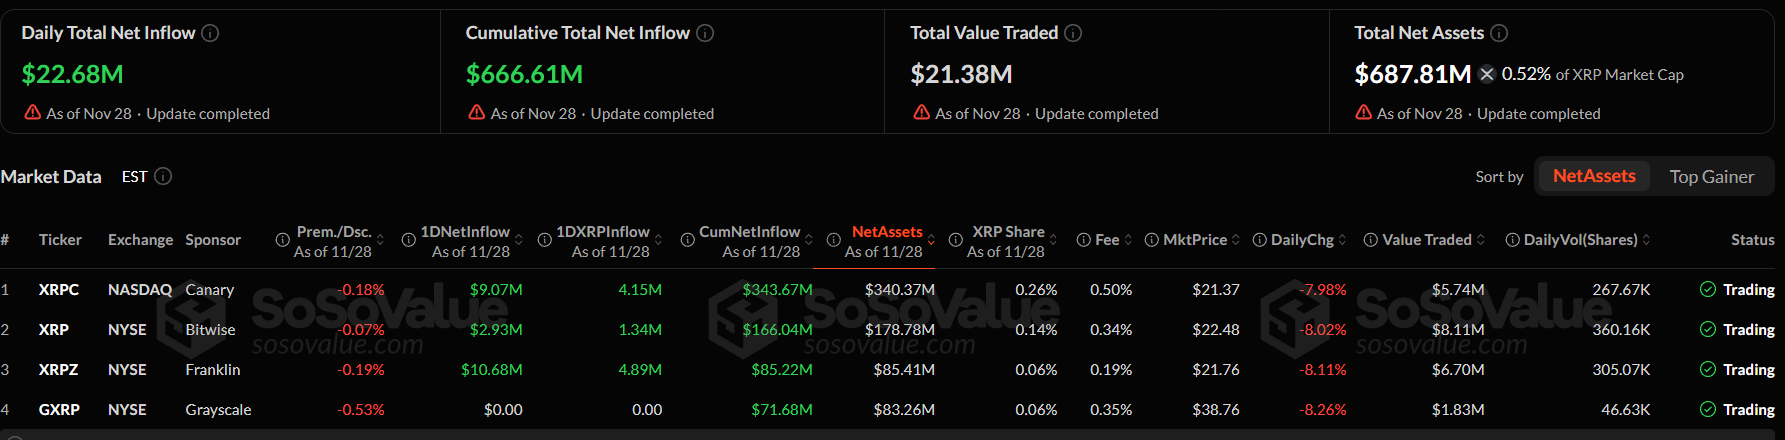The image size is (1785, 440).
Task: Click info icon beside Daily Total Net Inflow
Action: (x=210, y=33)
